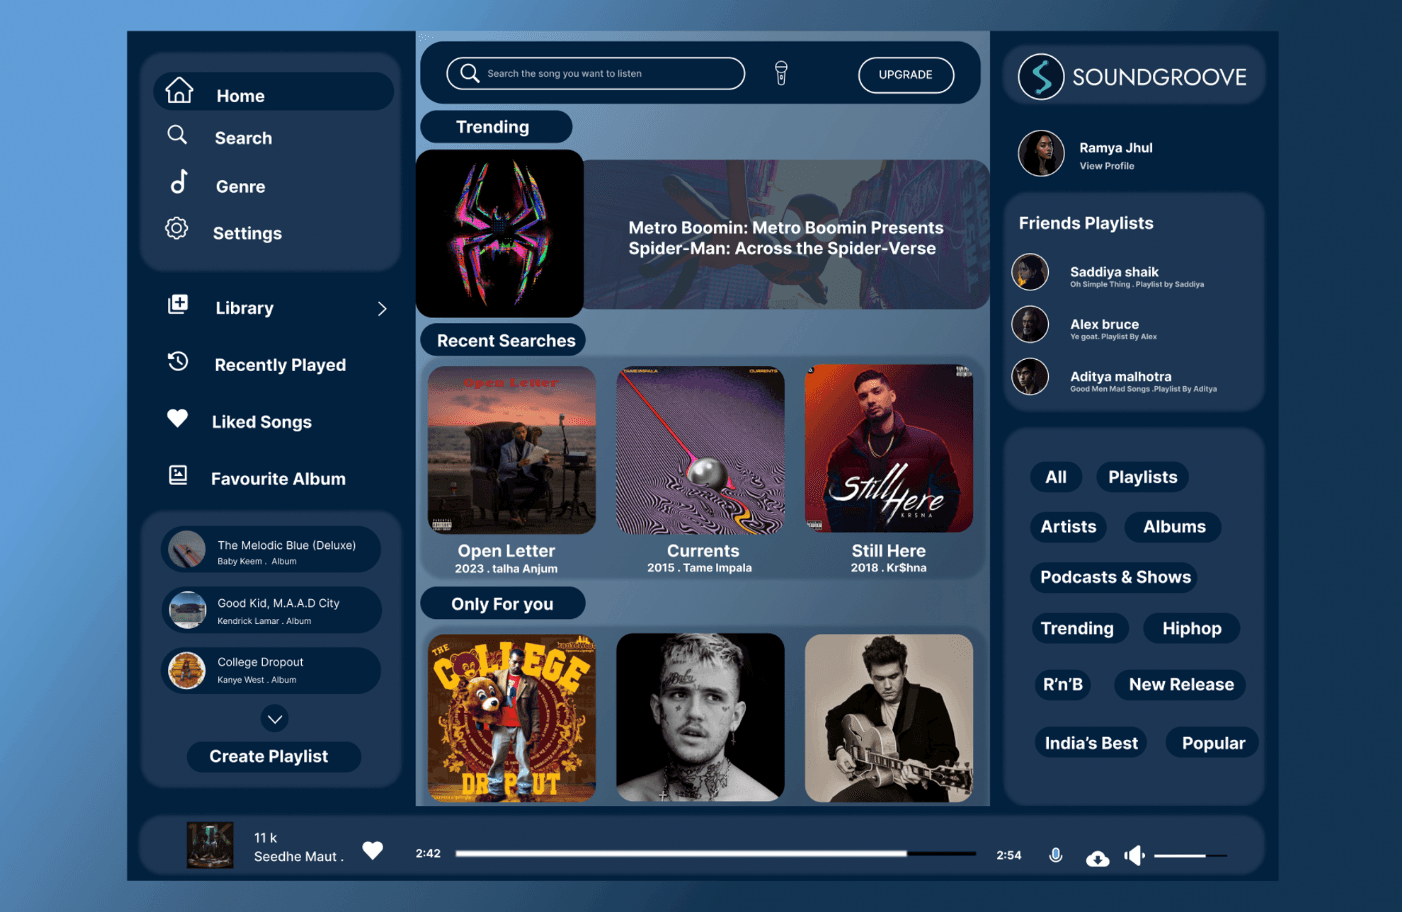Open the Currents album cover
Screen dimensions: 1402x912
(700, 450)
